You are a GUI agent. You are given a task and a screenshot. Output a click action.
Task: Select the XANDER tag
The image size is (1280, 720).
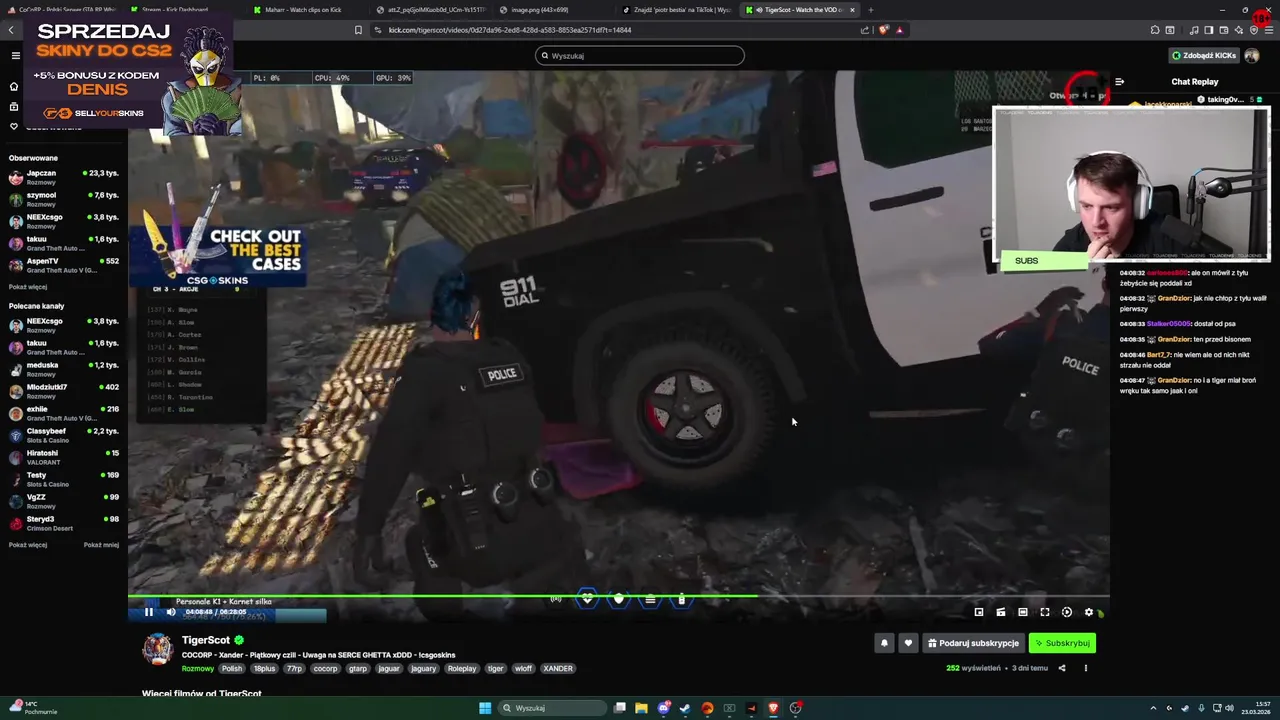[x=558, y=668]
